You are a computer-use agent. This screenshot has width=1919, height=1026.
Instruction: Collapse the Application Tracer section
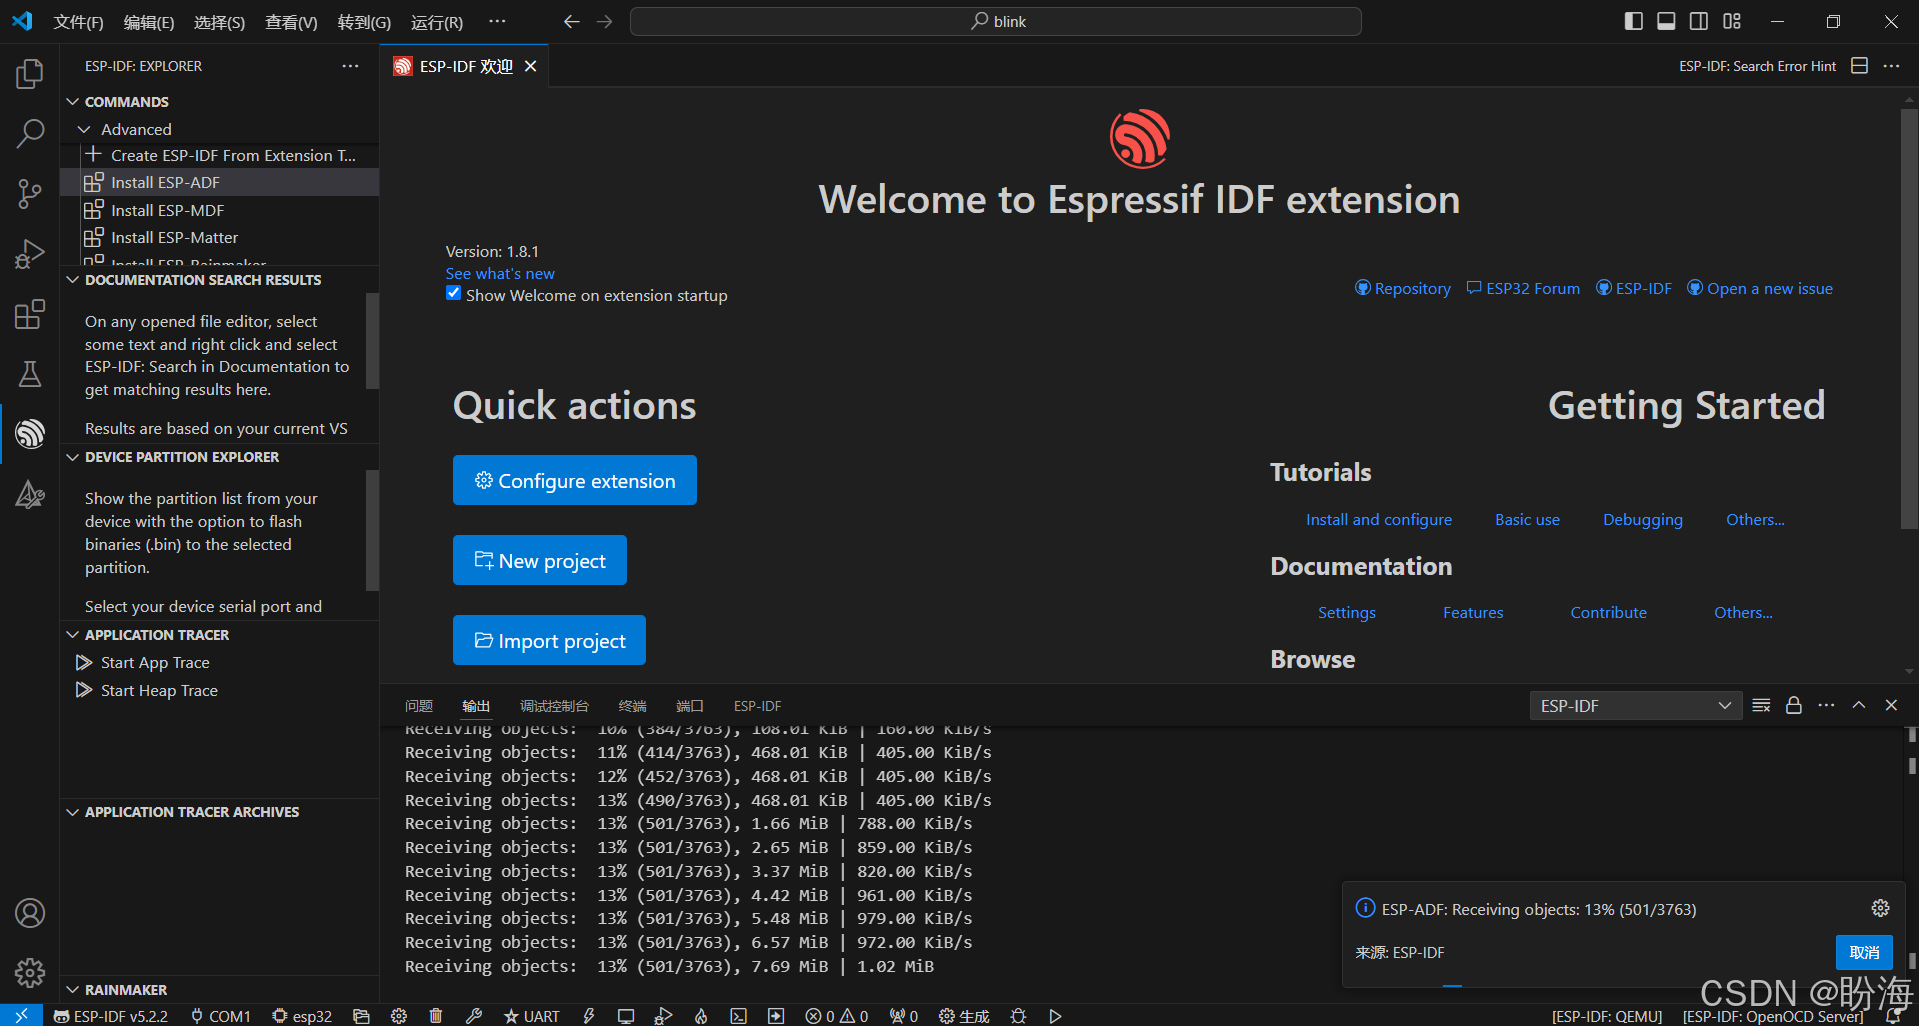click(x=72, y=635)
